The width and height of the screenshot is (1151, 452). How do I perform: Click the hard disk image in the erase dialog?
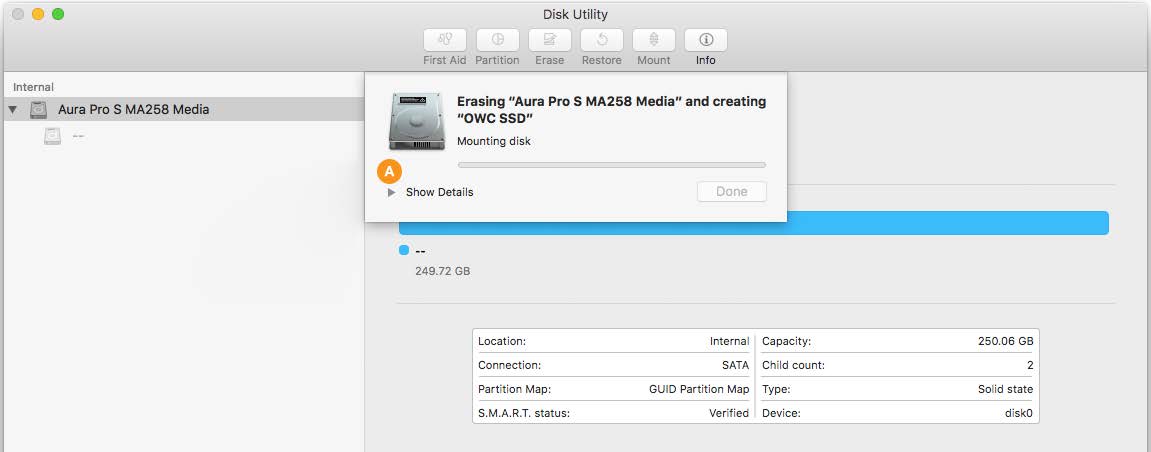point(417,122)
